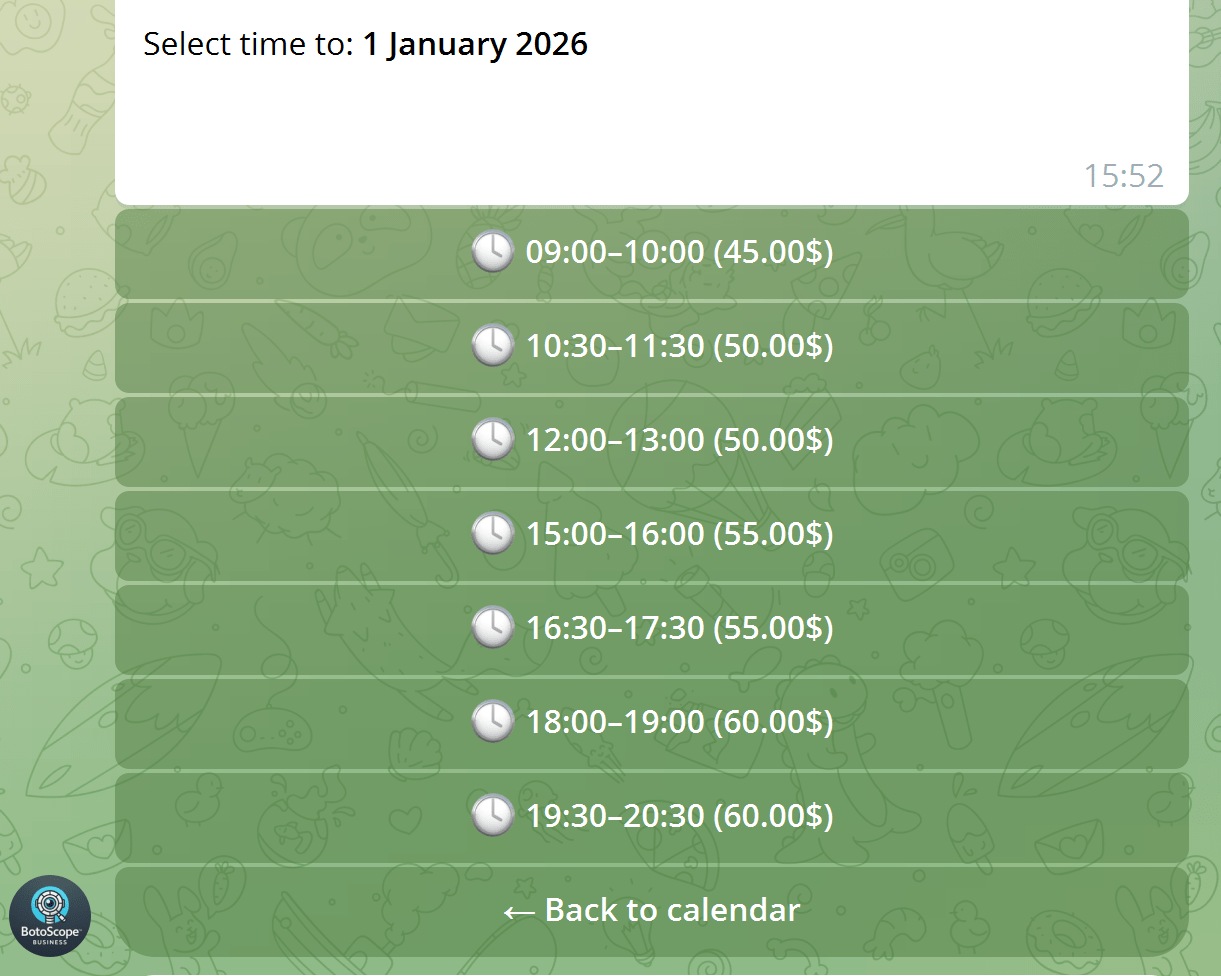
Task: Click the clock icon on the 09:00–10:00 slot
Action: 492,252
